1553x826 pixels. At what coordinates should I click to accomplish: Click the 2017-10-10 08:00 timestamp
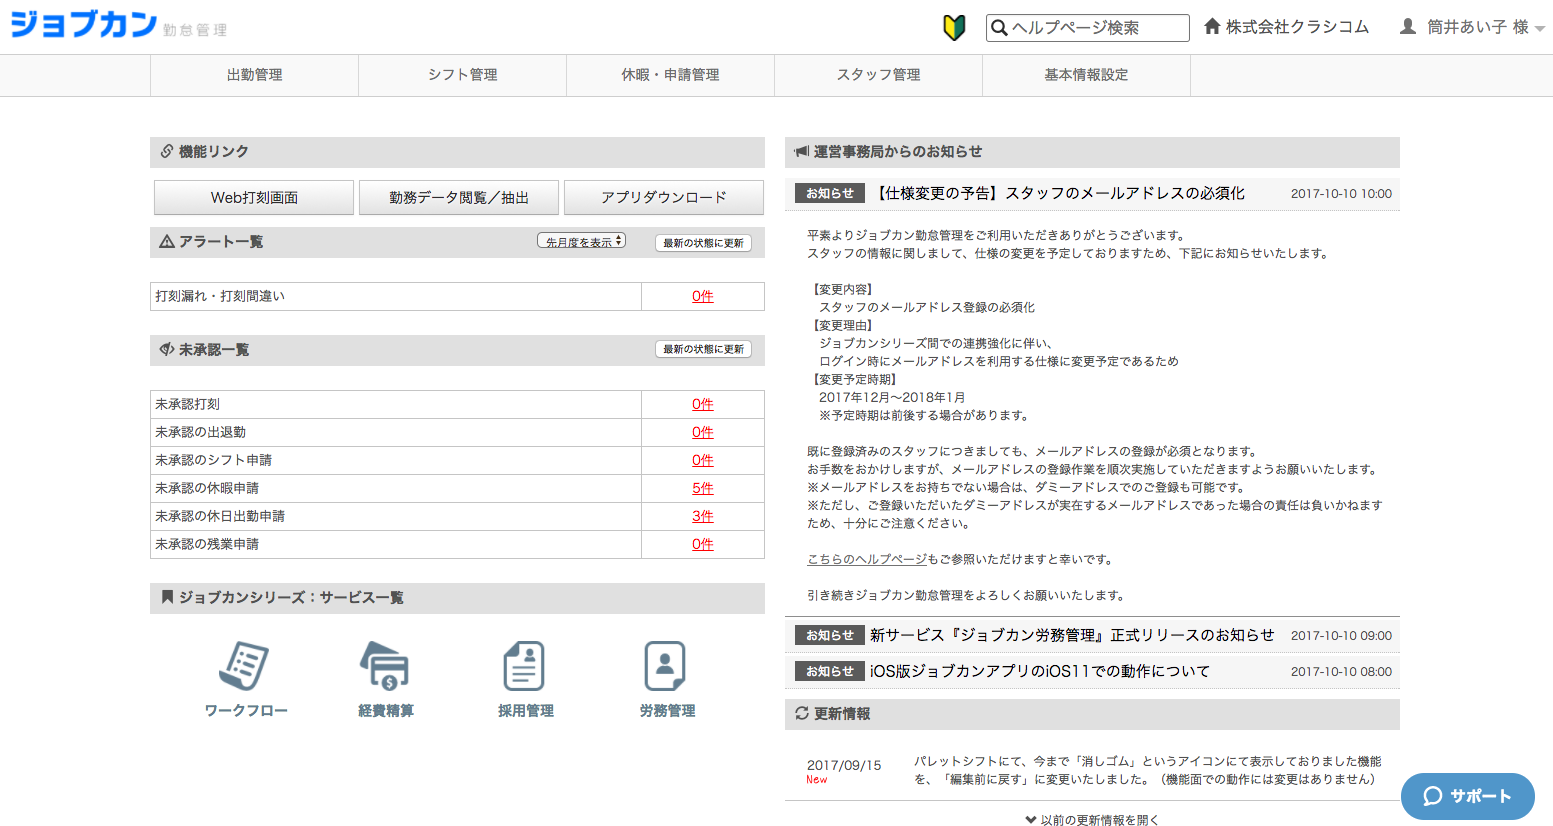1341,672
